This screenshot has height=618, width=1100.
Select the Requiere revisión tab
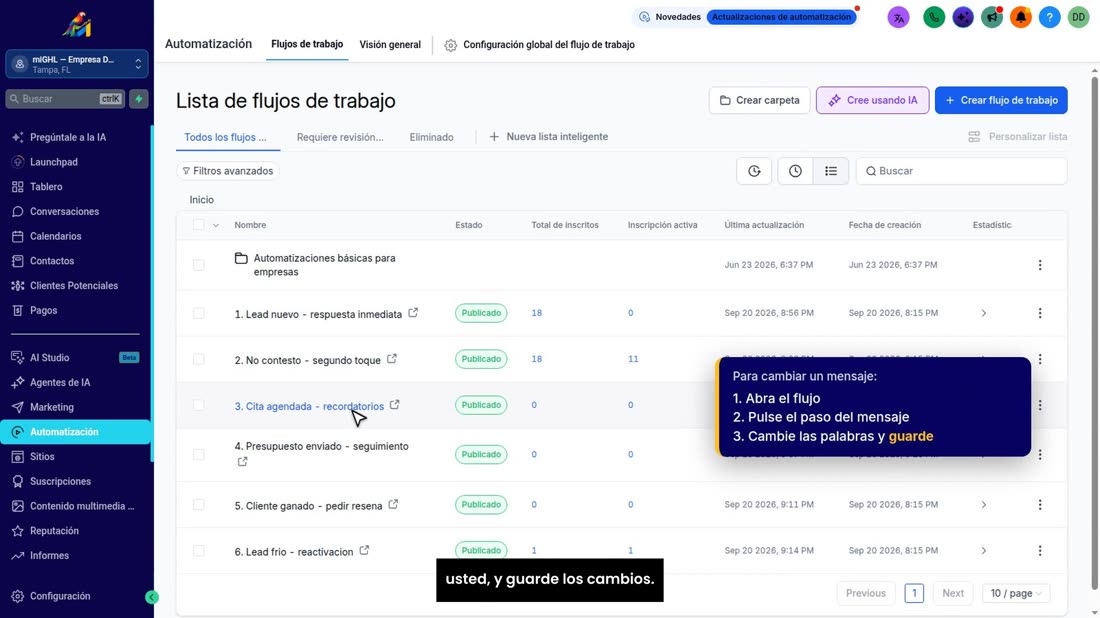click(x=340, y=137)
